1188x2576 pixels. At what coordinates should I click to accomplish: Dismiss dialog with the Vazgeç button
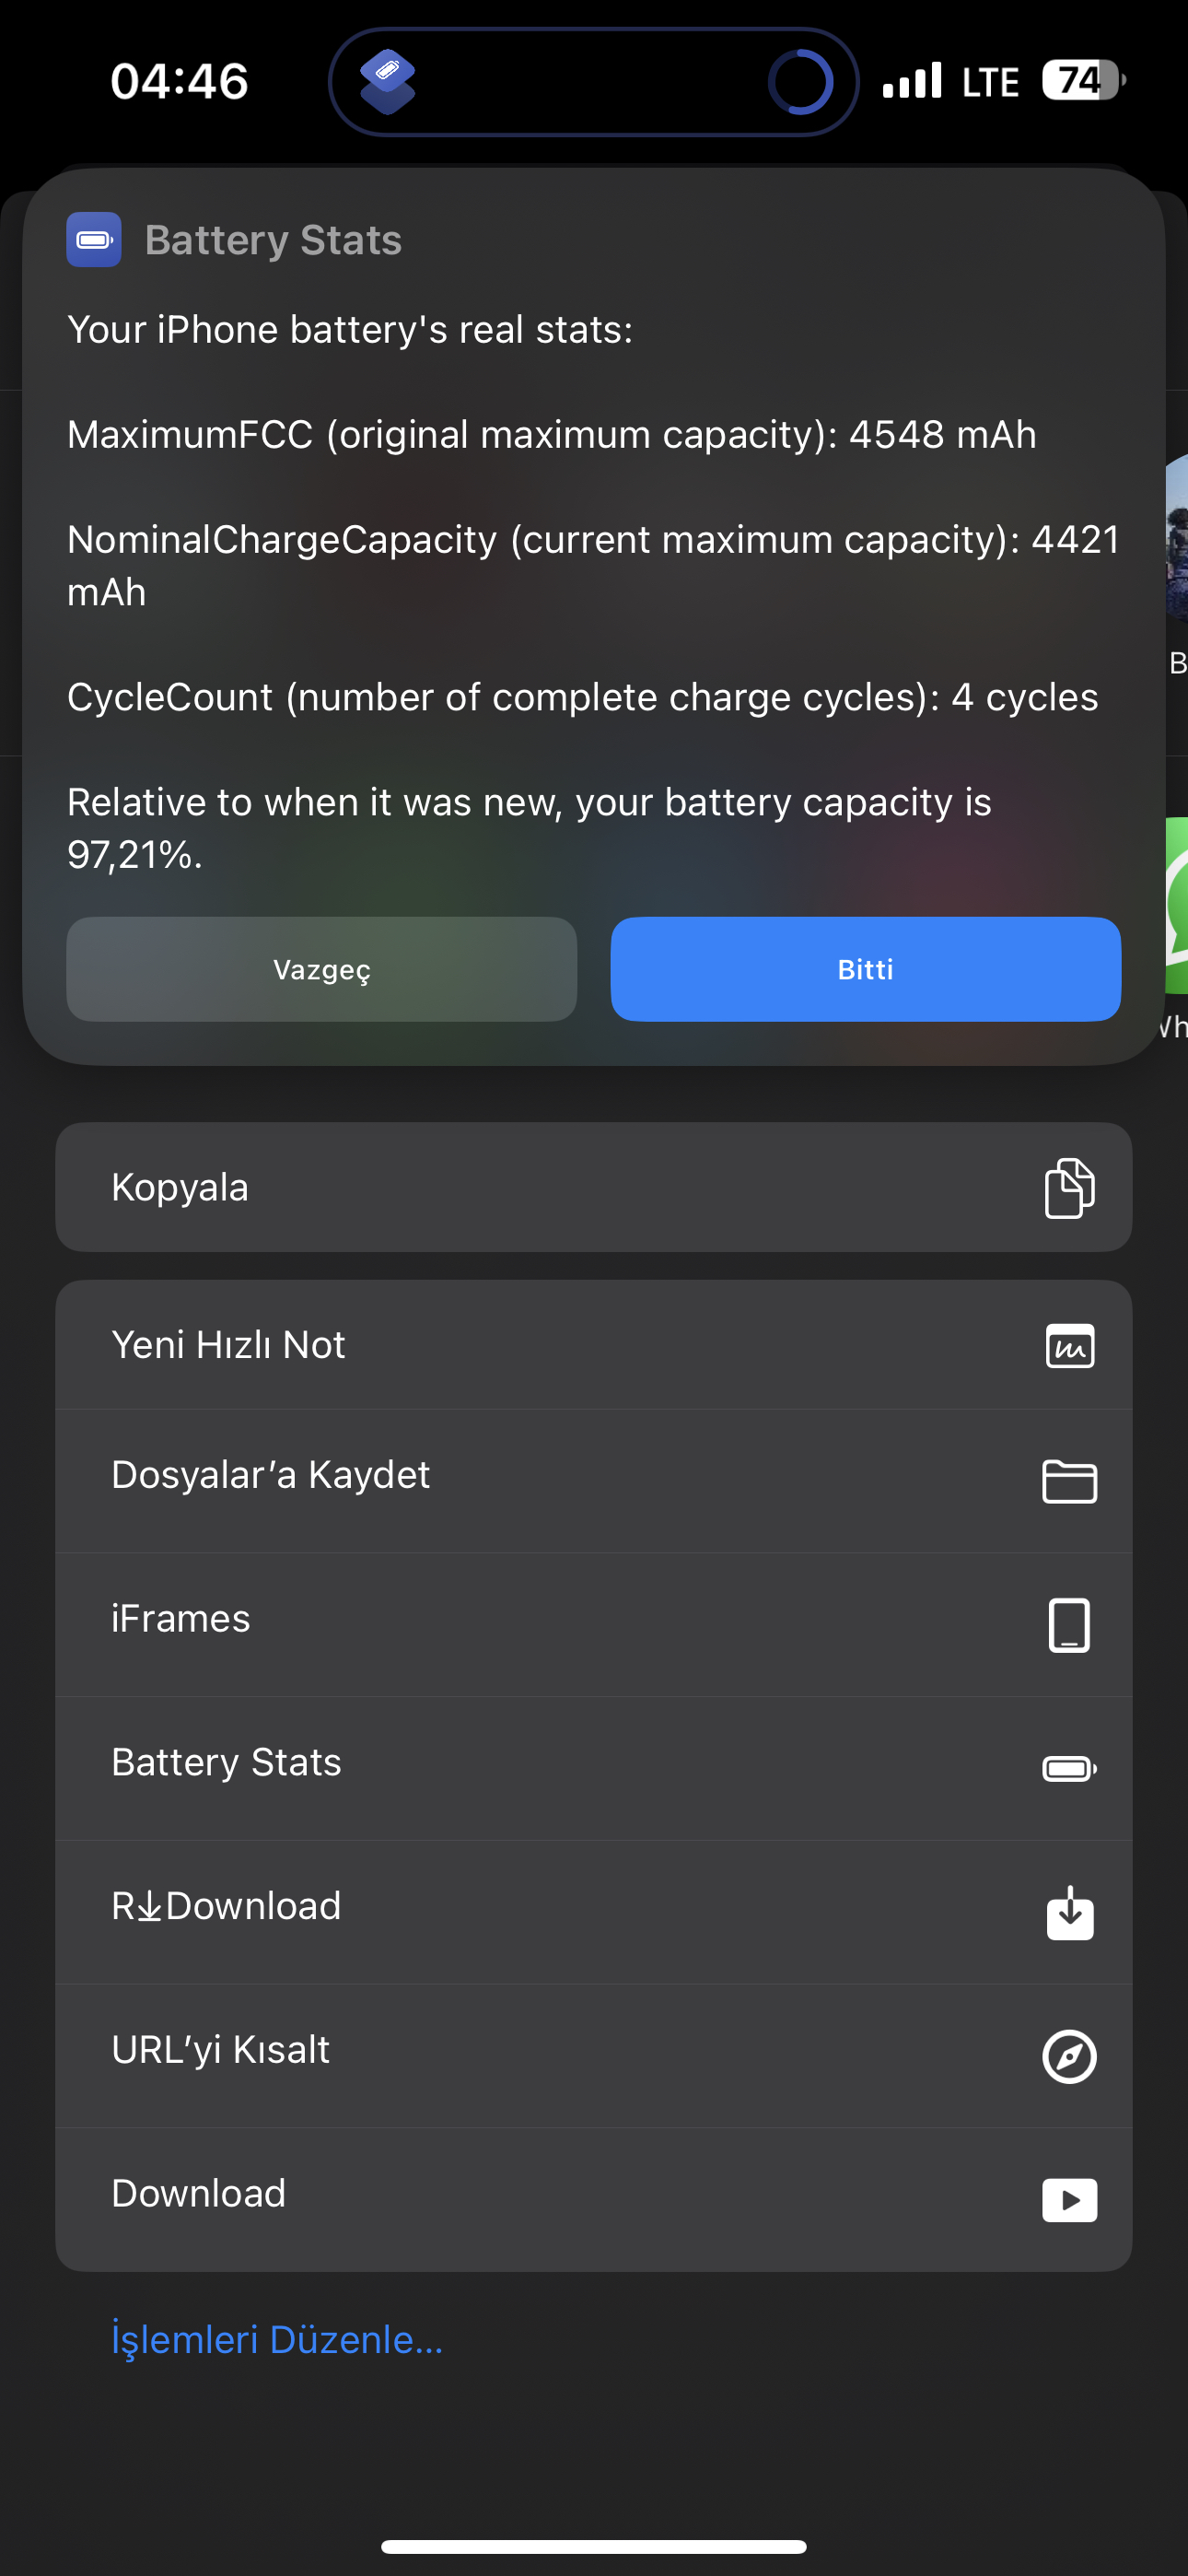[x=322, y=969]
